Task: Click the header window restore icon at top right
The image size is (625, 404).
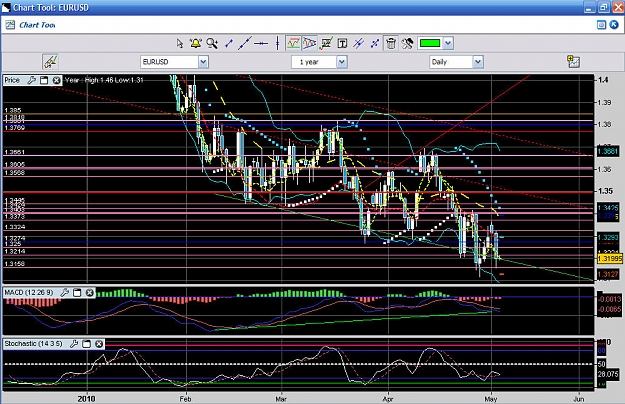Action: tap(601, 25)
